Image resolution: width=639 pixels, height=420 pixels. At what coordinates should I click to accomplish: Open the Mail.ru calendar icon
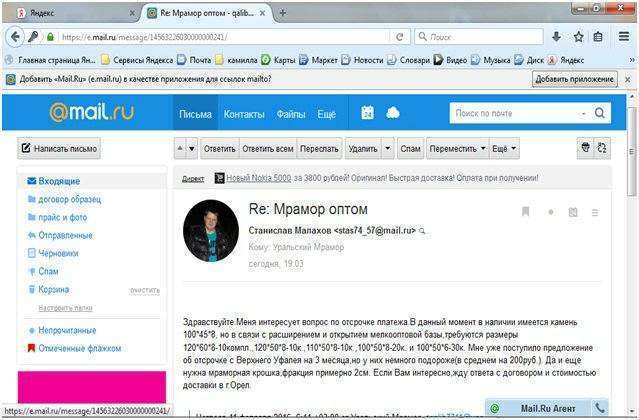pos(367,113)
